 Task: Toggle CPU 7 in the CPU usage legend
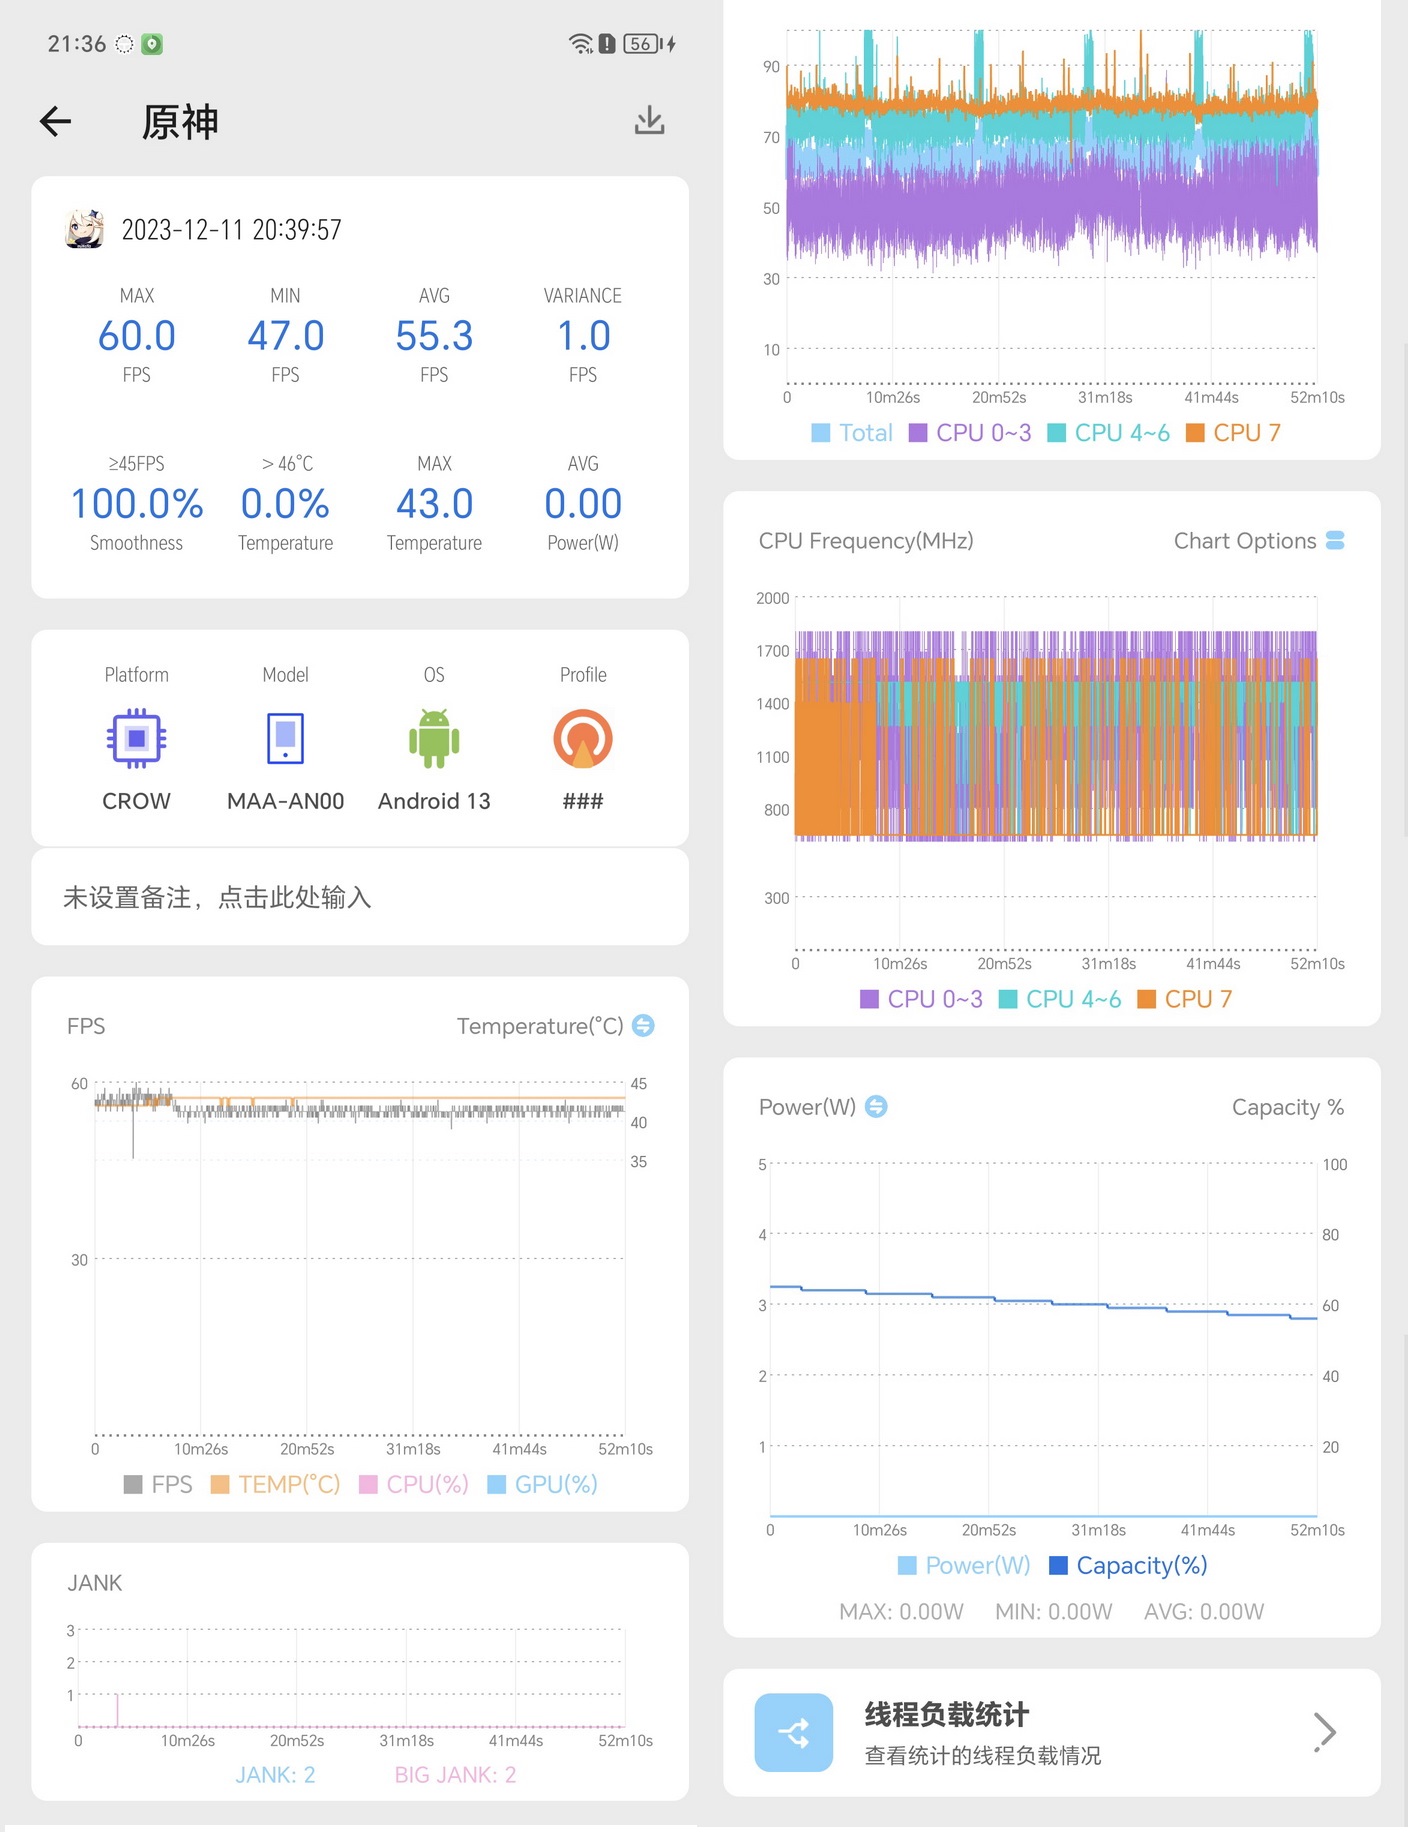pyautogui.click(x=1233, y=432)
